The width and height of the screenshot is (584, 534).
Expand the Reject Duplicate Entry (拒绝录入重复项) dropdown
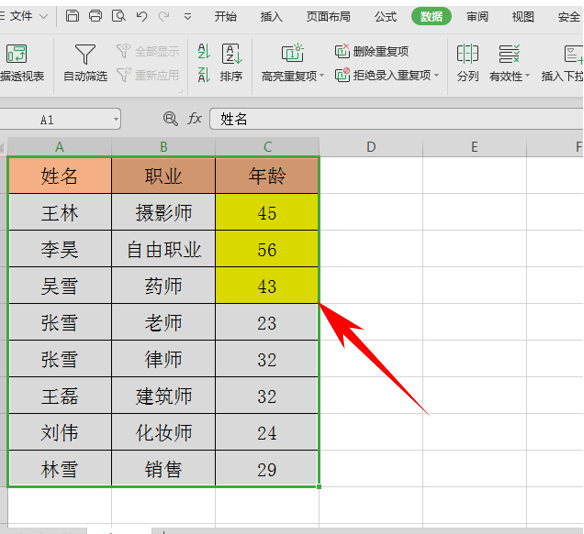tap(436, 76)
